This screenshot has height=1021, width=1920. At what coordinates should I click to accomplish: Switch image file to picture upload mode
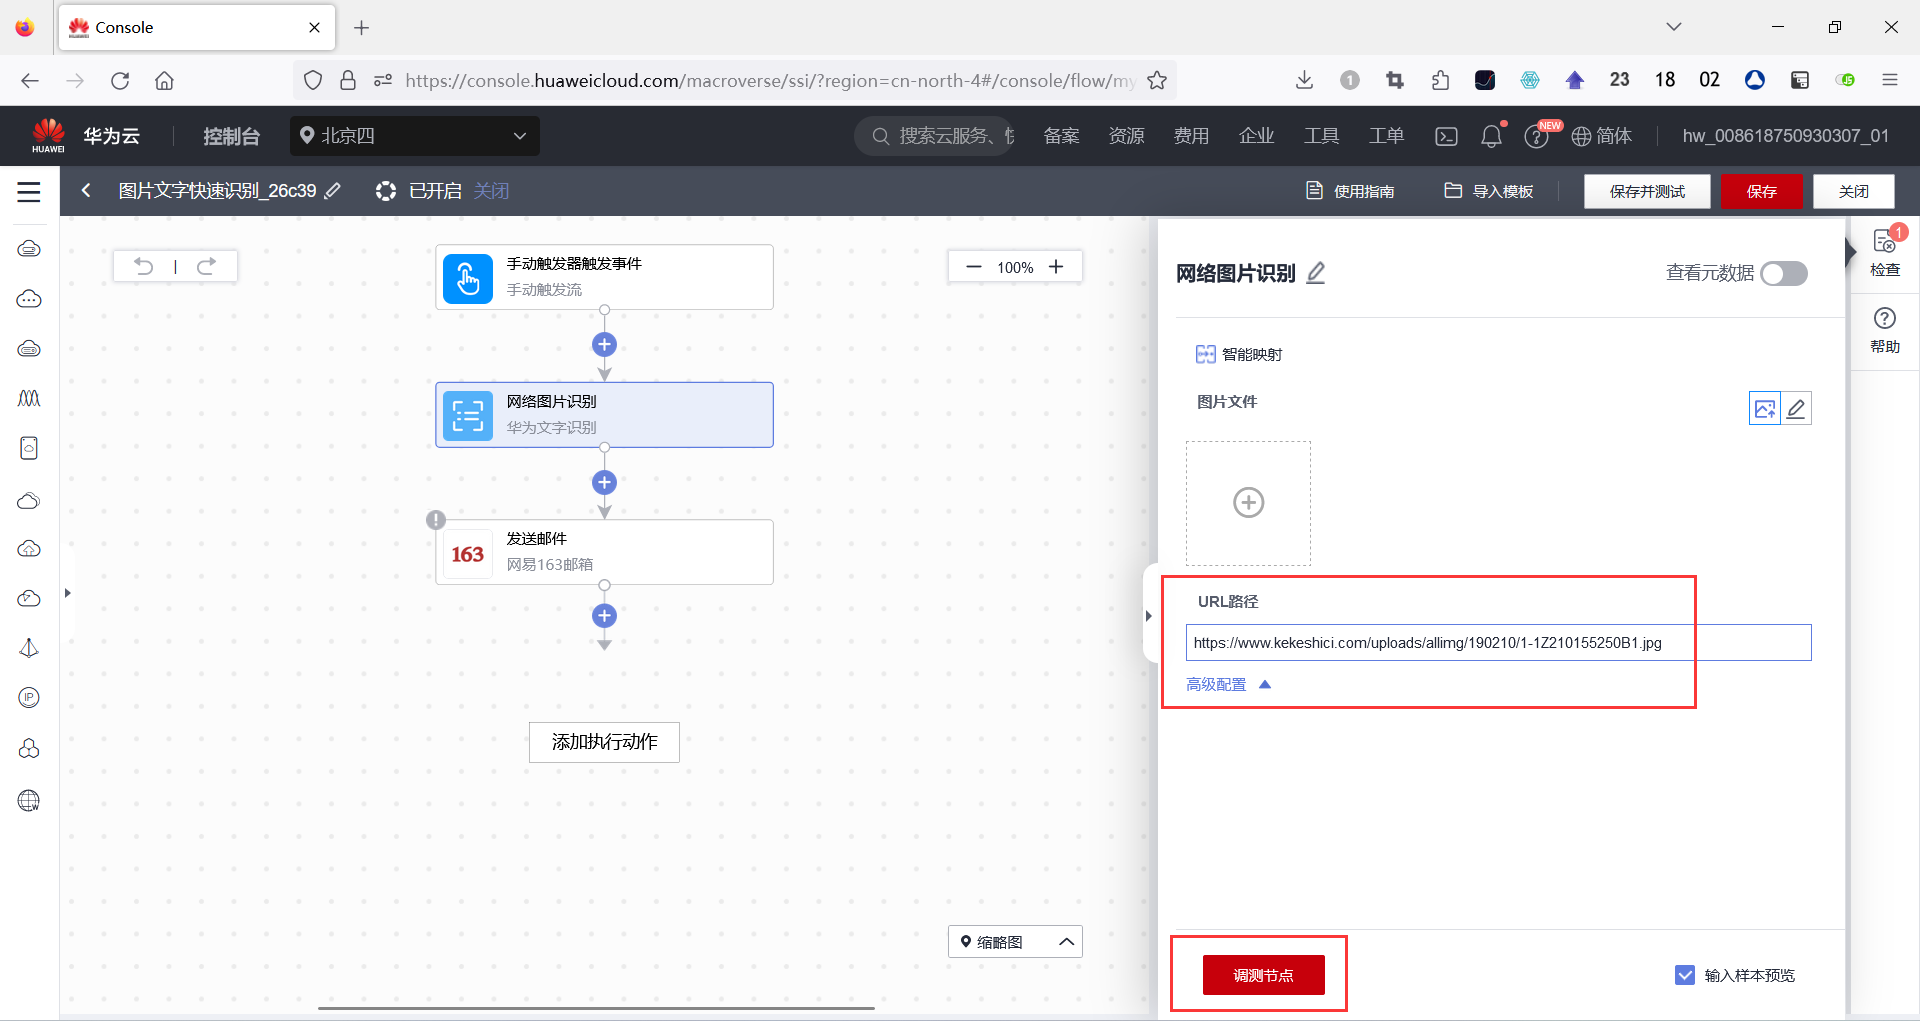1765,408
